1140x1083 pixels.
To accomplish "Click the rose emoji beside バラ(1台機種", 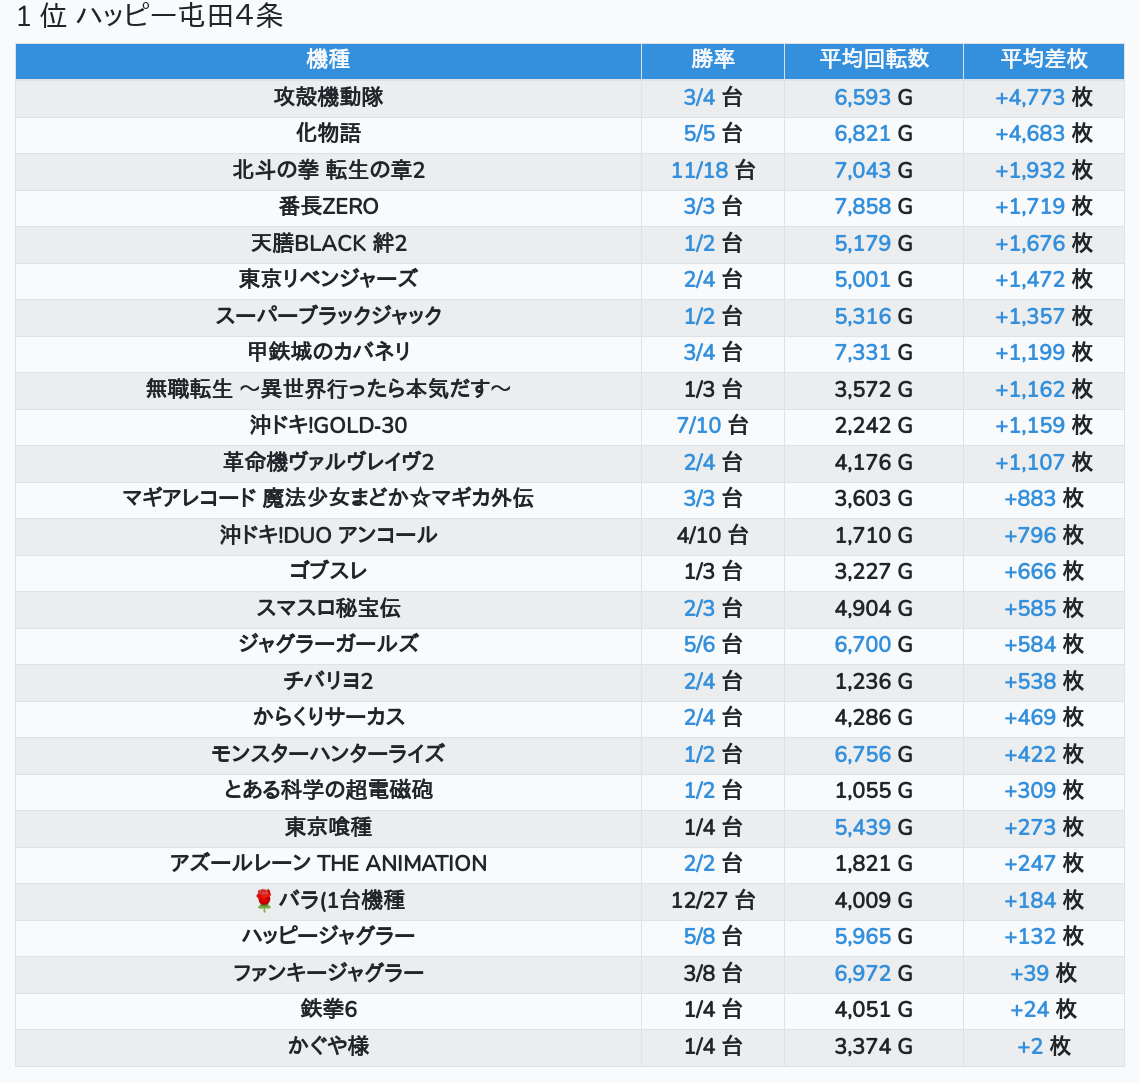I will pos(264,900).
